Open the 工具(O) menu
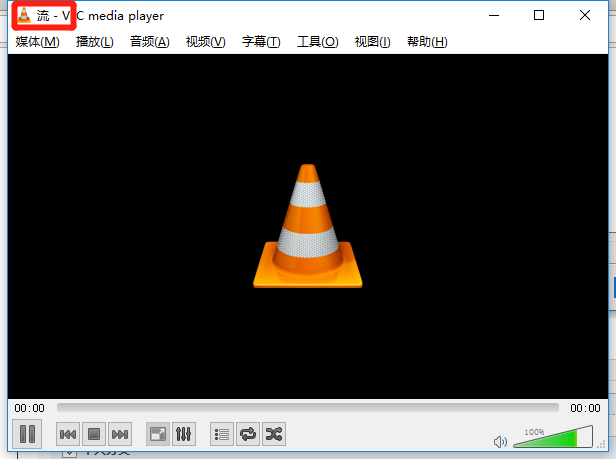The height and width of the screenshot is (459, 616). tap(317, 42)
